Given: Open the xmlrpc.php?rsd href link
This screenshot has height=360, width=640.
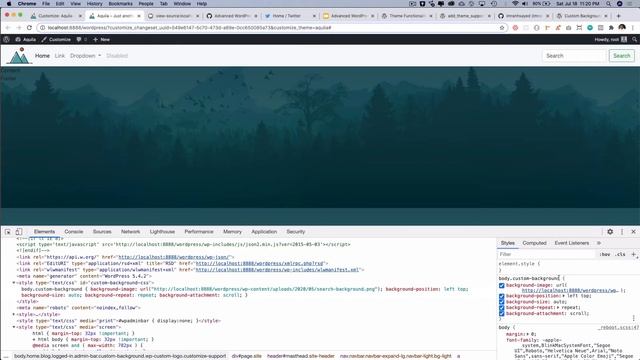Looking at the screenshot, I should (260, 263).
